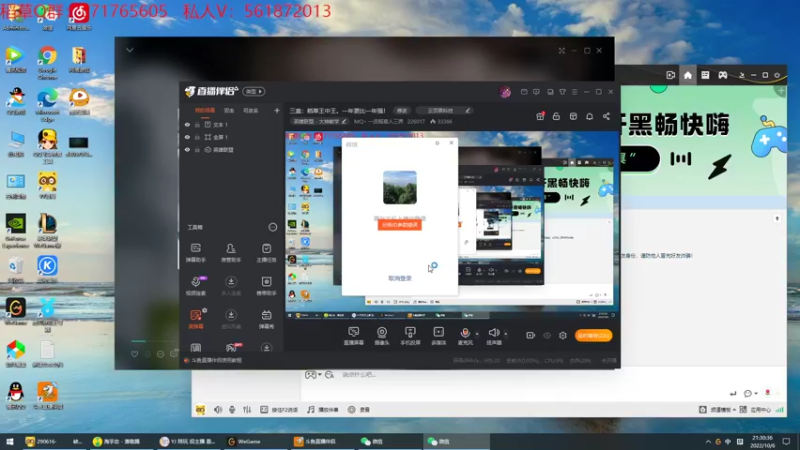Open the Microsoft Edge desktop shortcut

47,104
